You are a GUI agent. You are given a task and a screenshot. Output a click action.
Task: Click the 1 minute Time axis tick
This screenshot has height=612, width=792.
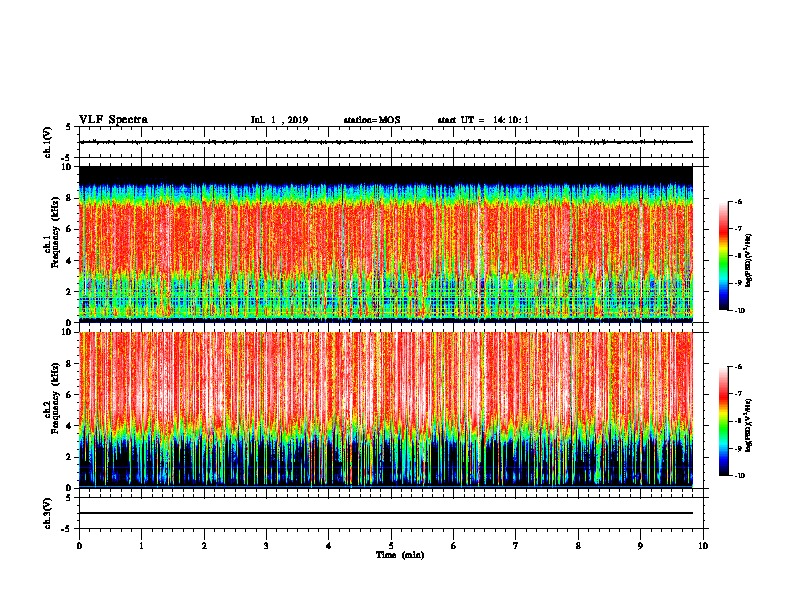point(141,546)
